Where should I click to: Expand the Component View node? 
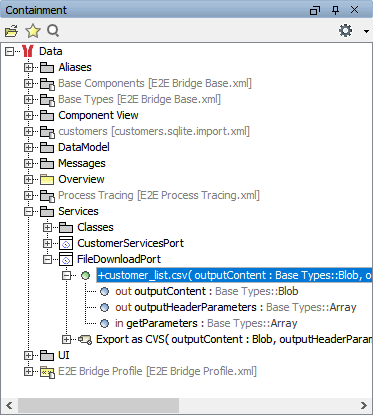pos(28,115)
